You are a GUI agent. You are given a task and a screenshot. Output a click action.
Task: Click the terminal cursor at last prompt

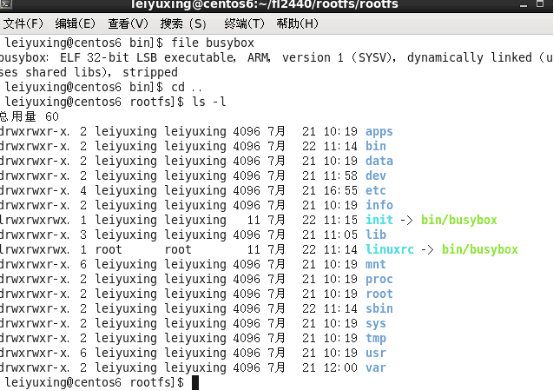pos(195,383)
